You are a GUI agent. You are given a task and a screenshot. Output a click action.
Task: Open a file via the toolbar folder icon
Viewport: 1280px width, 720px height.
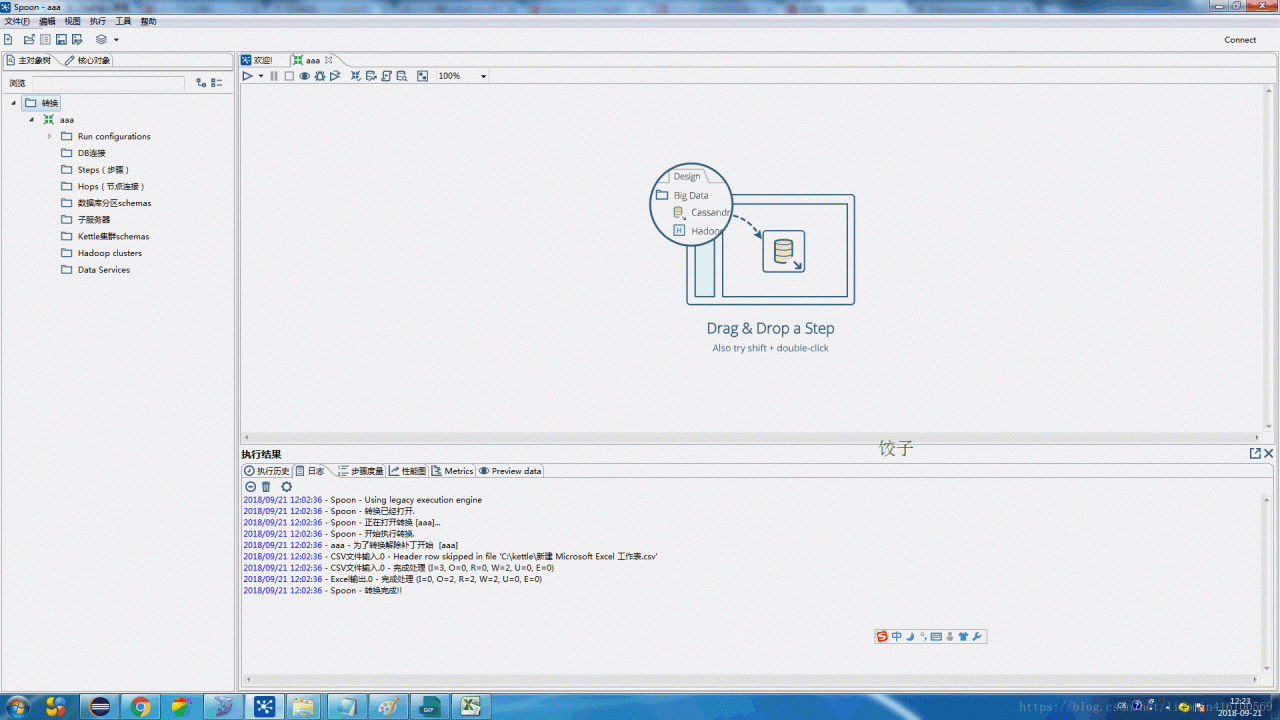(x=29, y=40)
